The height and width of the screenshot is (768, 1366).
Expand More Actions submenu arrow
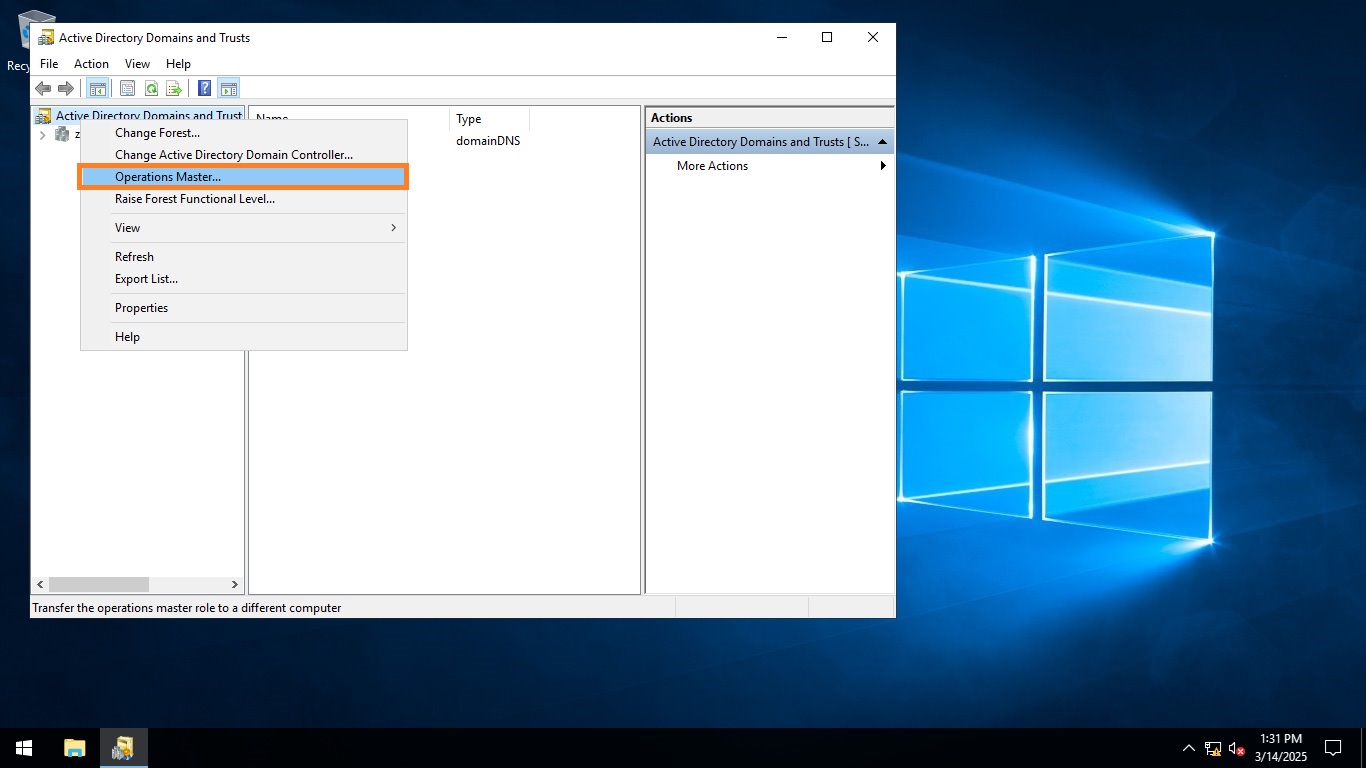(x=883, y=166)
